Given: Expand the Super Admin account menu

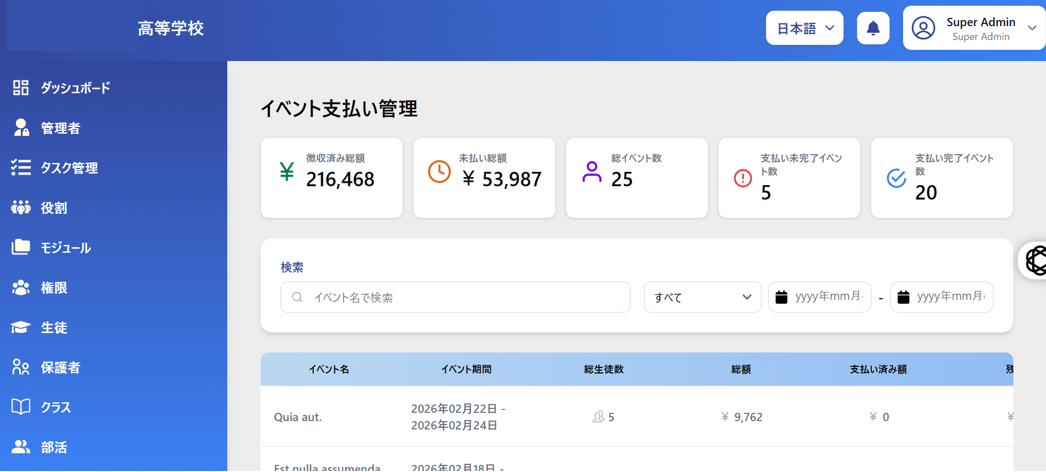Looking at the screenshot, I should pos(1031,28).
